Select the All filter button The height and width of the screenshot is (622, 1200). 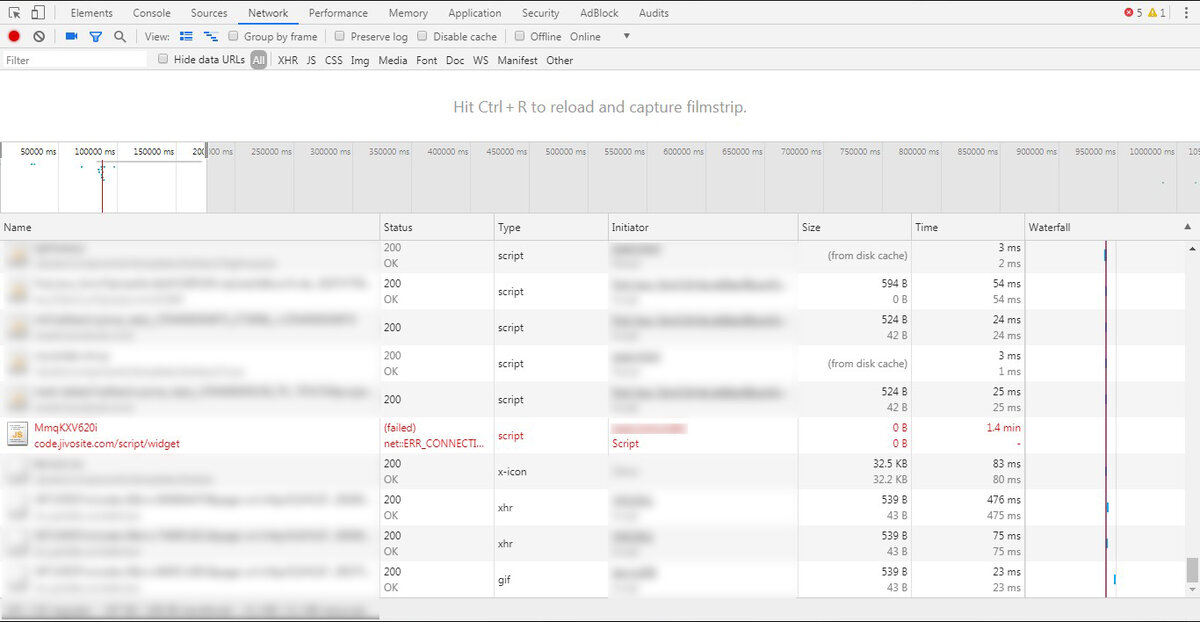coord(259,60)
